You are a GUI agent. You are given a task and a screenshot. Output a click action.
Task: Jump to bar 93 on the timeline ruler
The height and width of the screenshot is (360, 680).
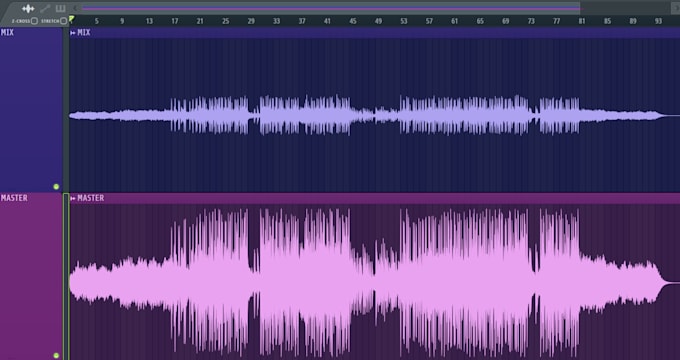658,21
